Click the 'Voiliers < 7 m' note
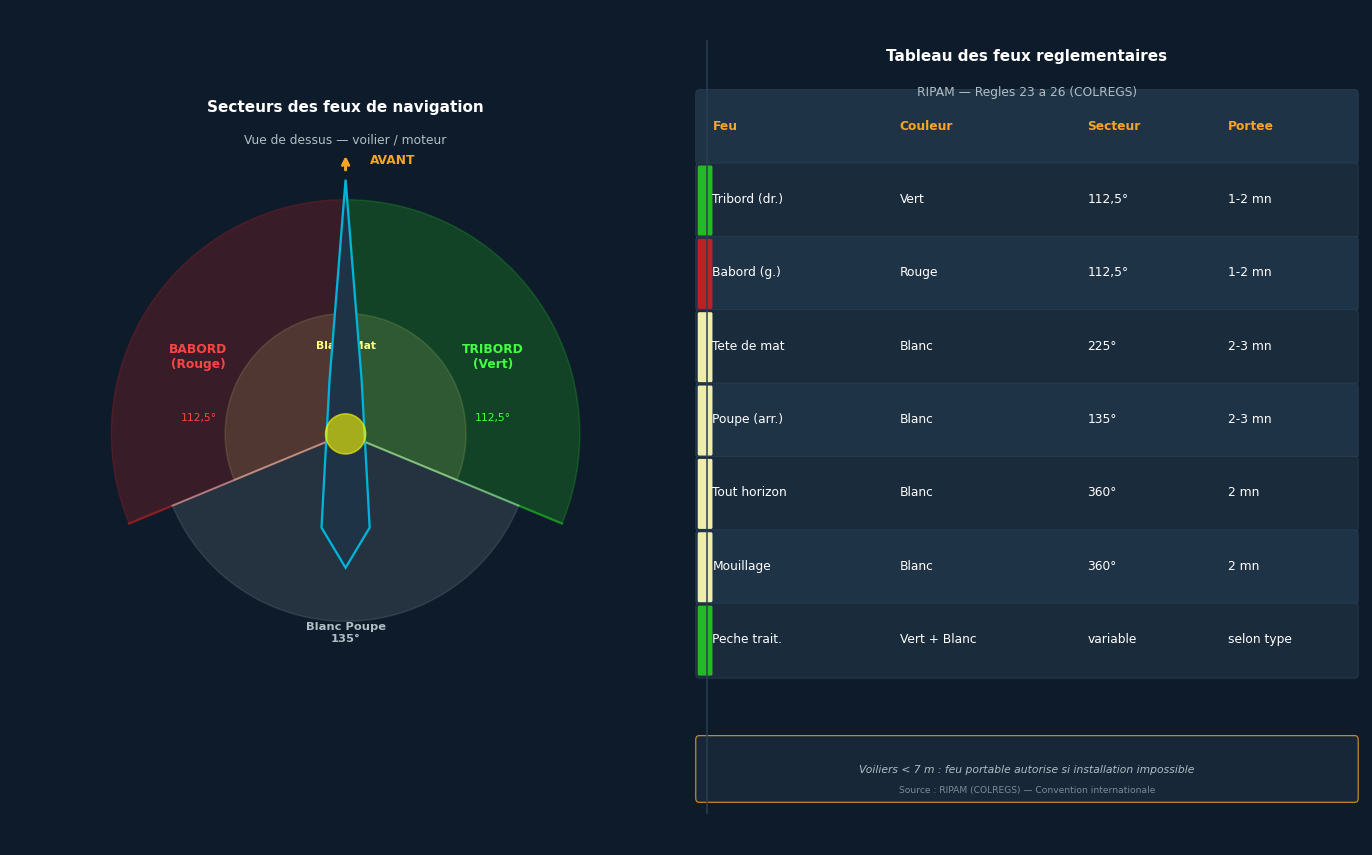1372x855 pixels. [1026, 770]
